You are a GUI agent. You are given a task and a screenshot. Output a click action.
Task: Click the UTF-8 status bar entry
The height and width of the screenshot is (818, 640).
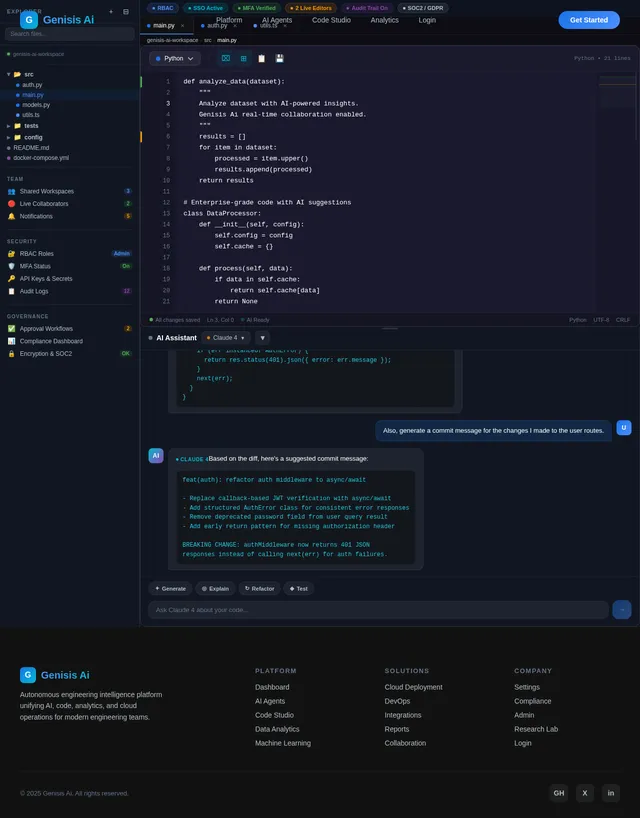601,320
